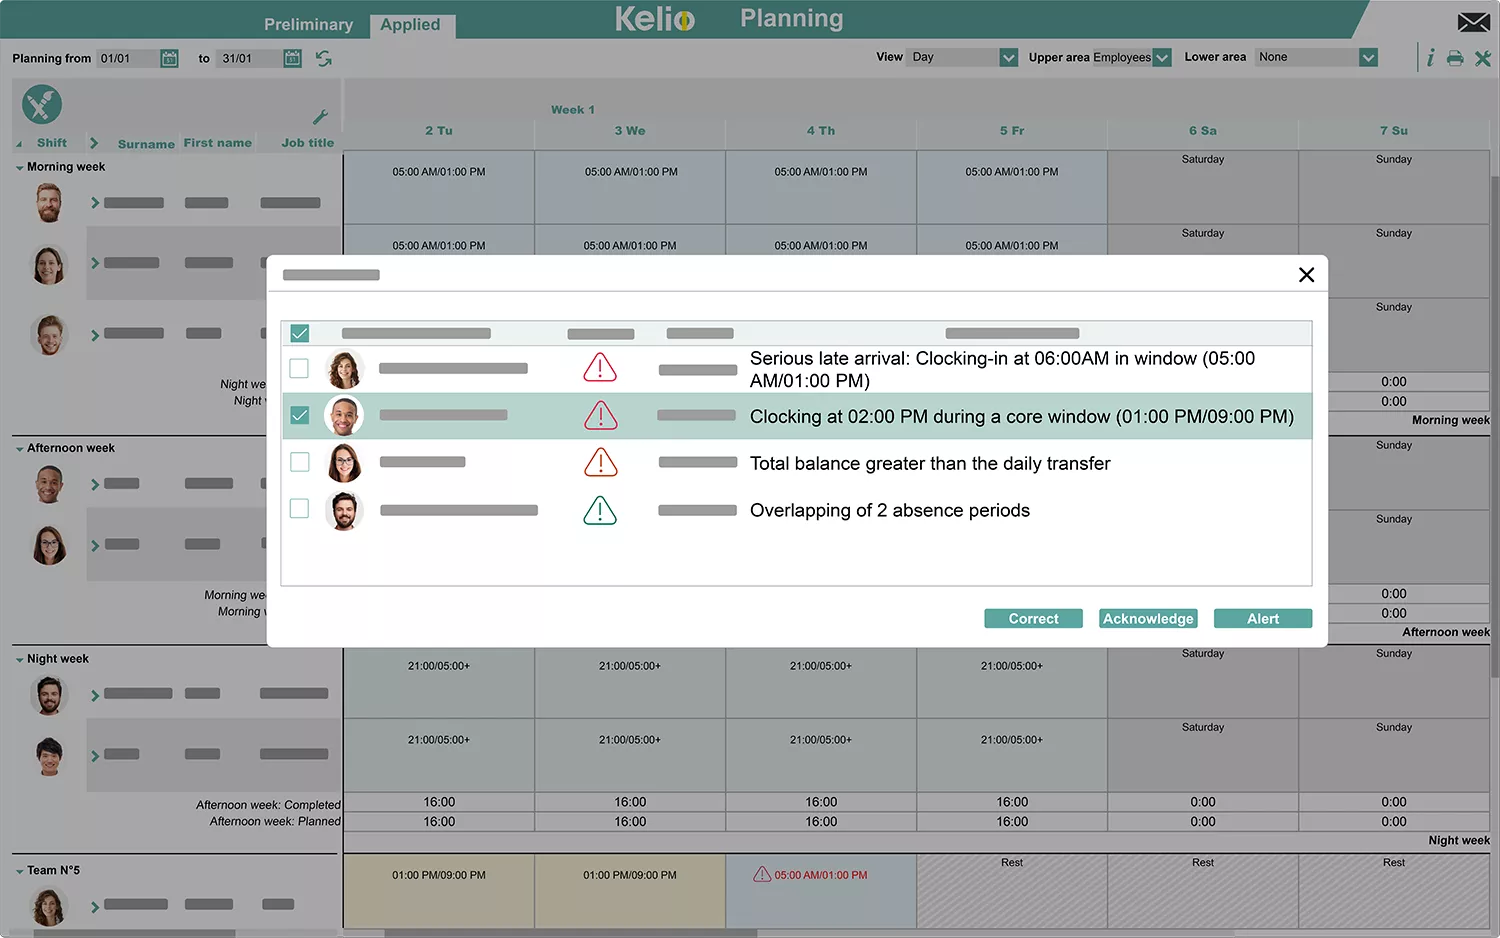Open the calendar picker for the end date
The image size is (1500, 938).
tap(291, 58)
